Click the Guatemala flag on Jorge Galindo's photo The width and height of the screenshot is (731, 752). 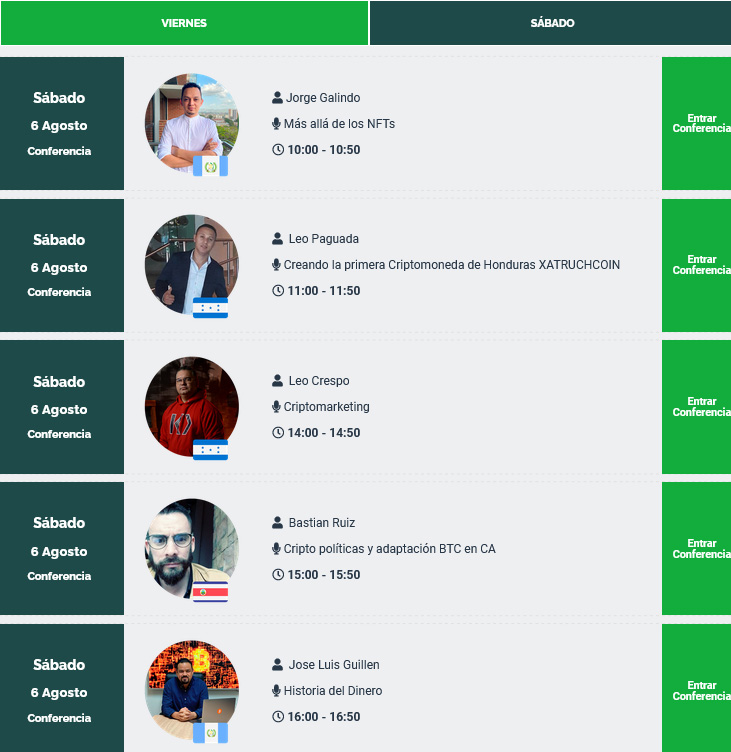click(x=210, y=166)
